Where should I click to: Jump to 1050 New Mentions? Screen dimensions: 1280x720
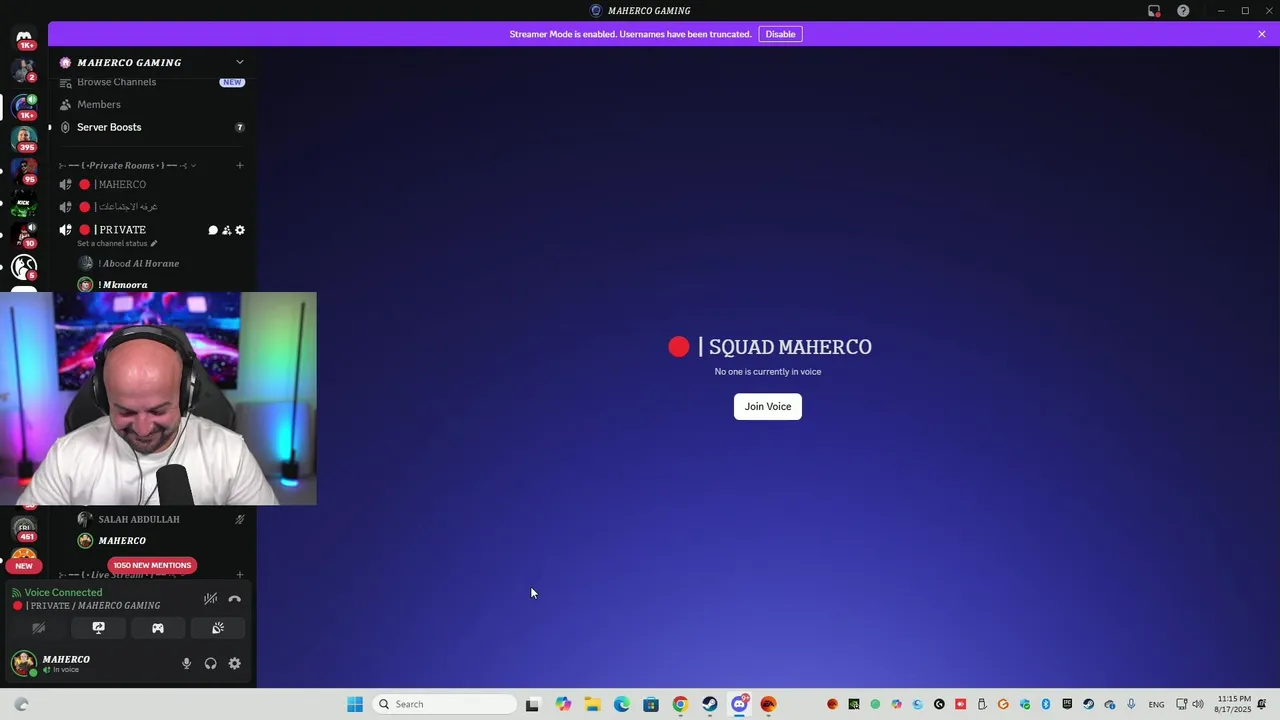pos(152,565)
